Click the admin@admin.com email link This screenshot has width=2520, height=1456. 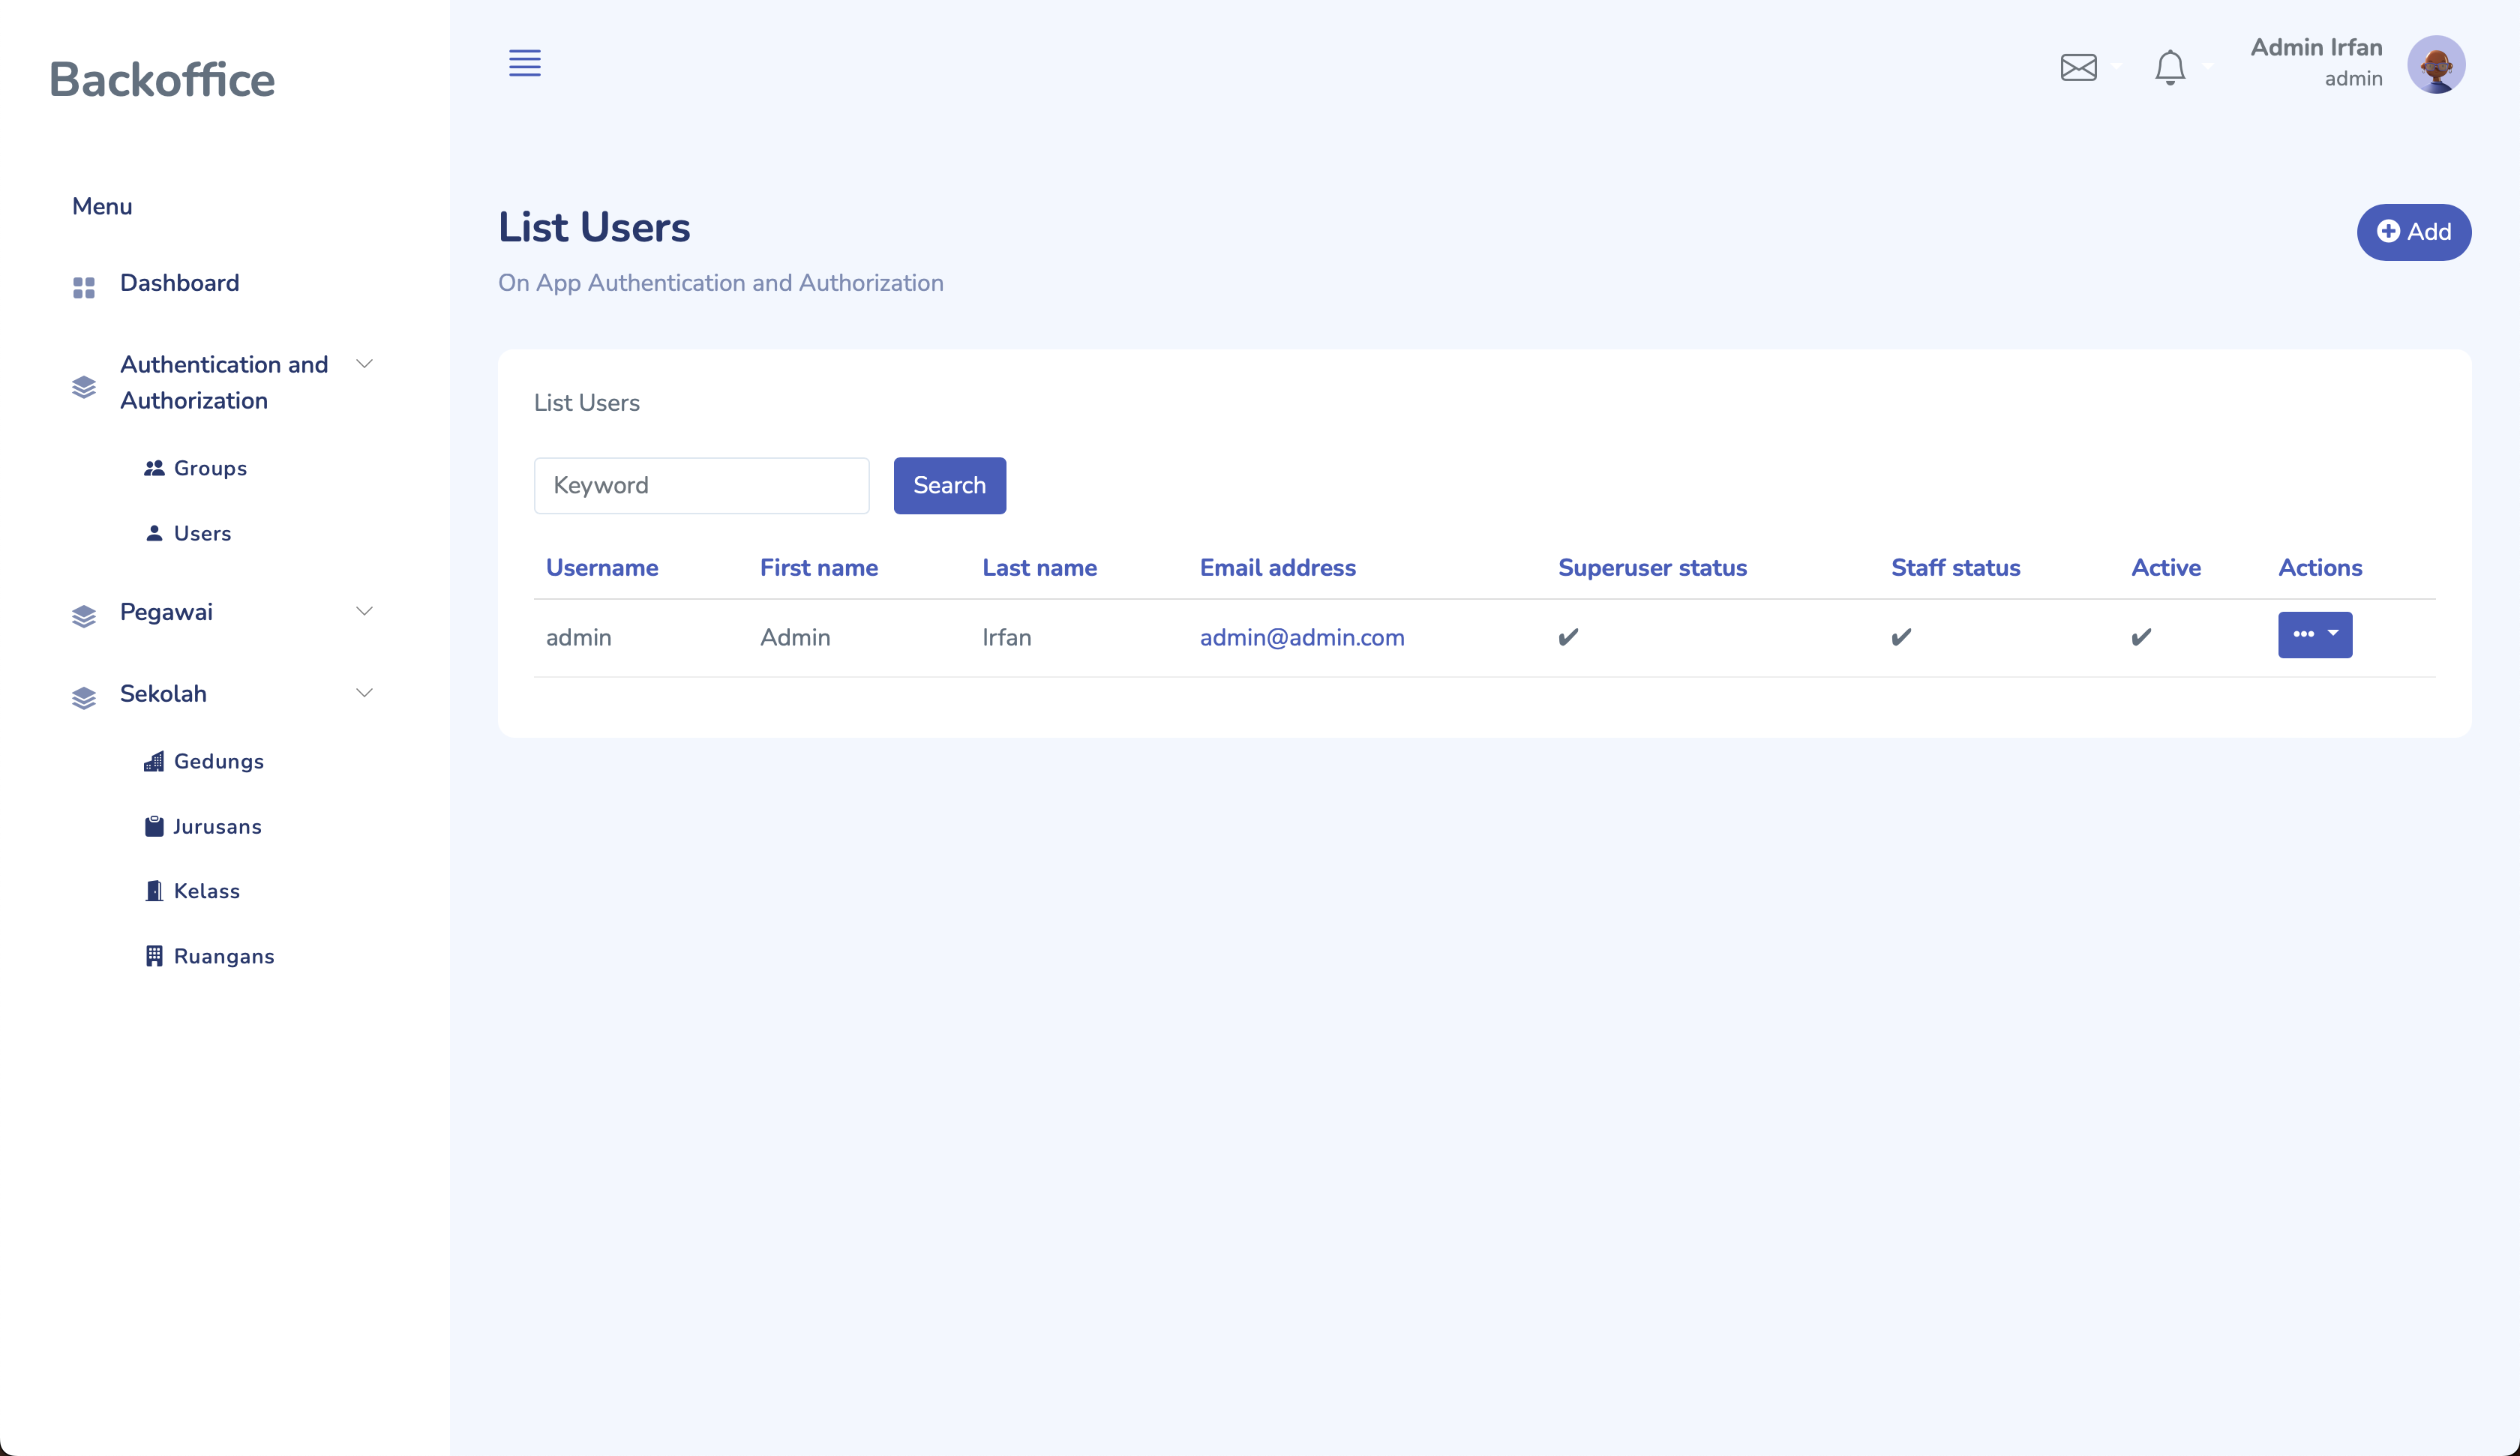point(1301,638)
